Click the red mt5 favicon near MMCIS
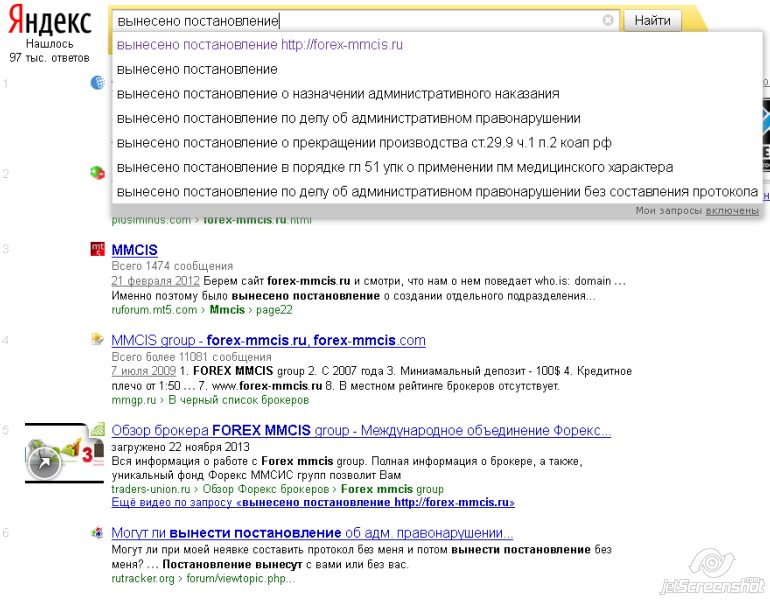This screenshot has width=770, height=600. click(x=98, y=249)
